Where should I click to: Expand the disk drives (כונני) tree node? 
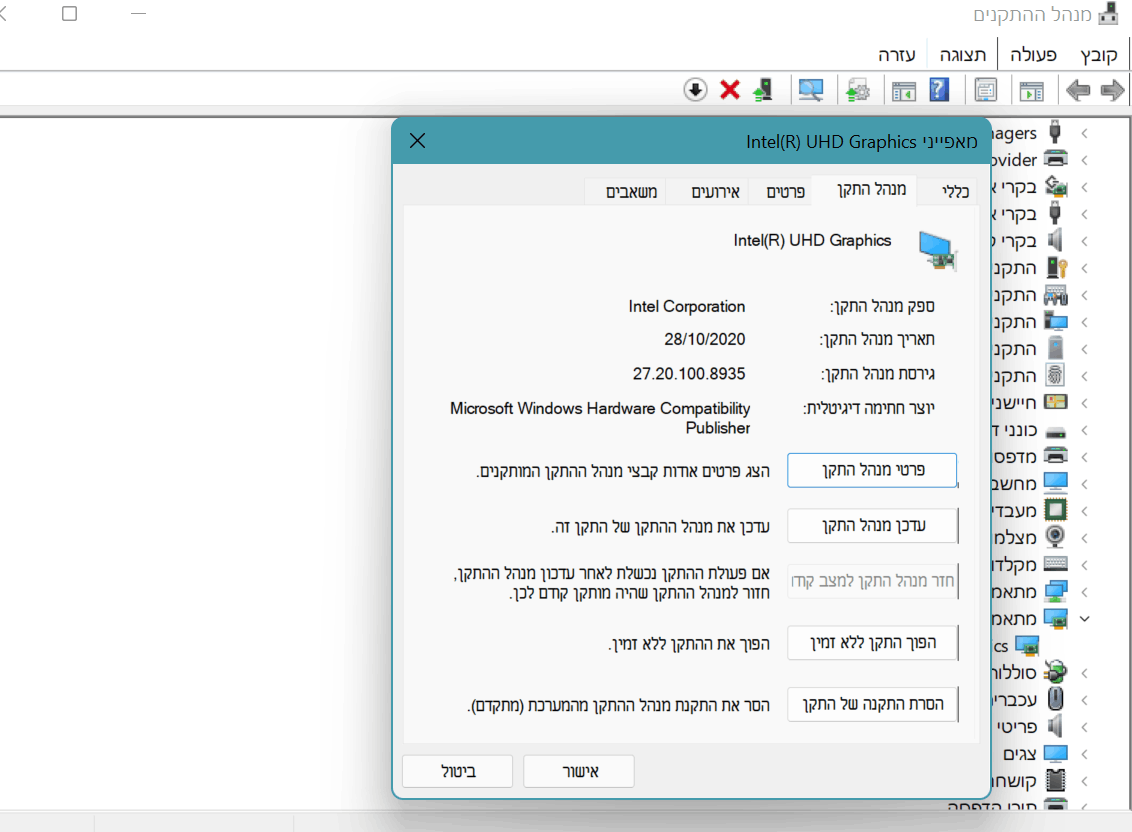point(1084,430)
